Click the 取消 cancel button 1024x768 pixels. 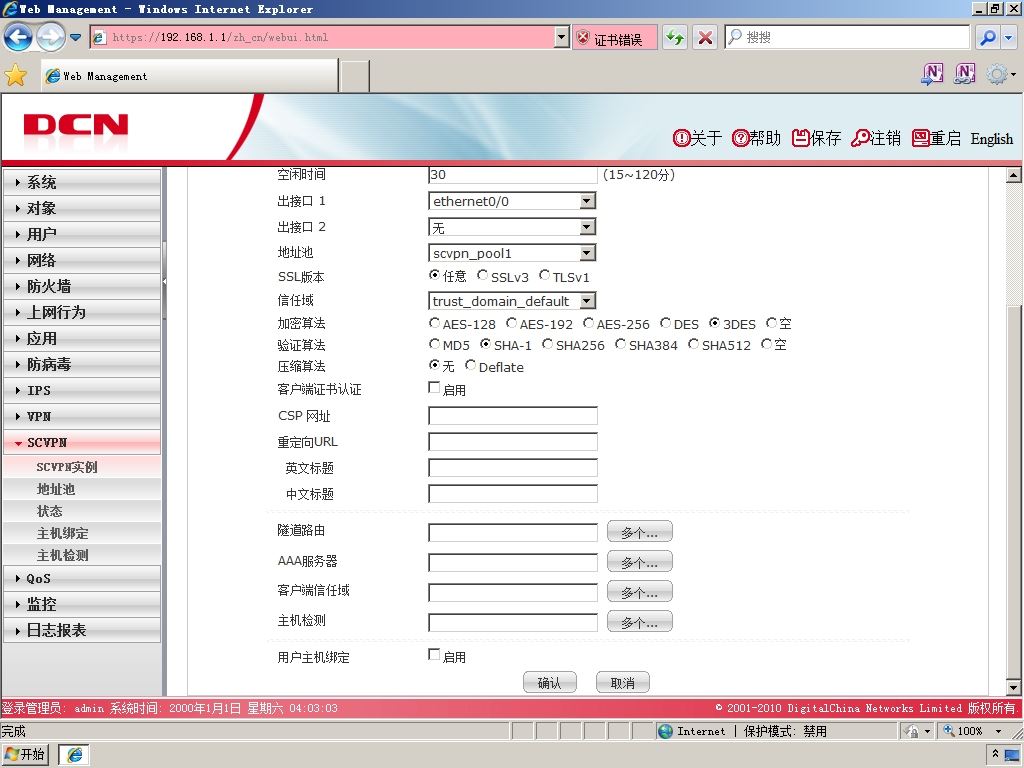point(623,682)
